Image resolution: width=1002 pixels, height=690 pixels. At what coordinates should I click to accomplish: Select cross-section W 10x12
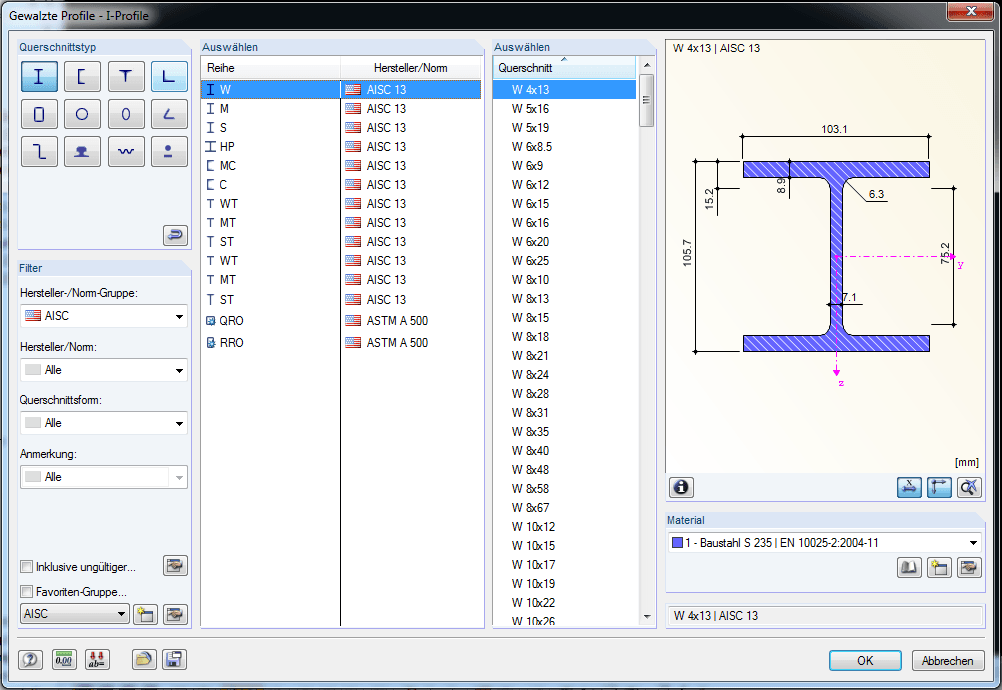(564, 526)
